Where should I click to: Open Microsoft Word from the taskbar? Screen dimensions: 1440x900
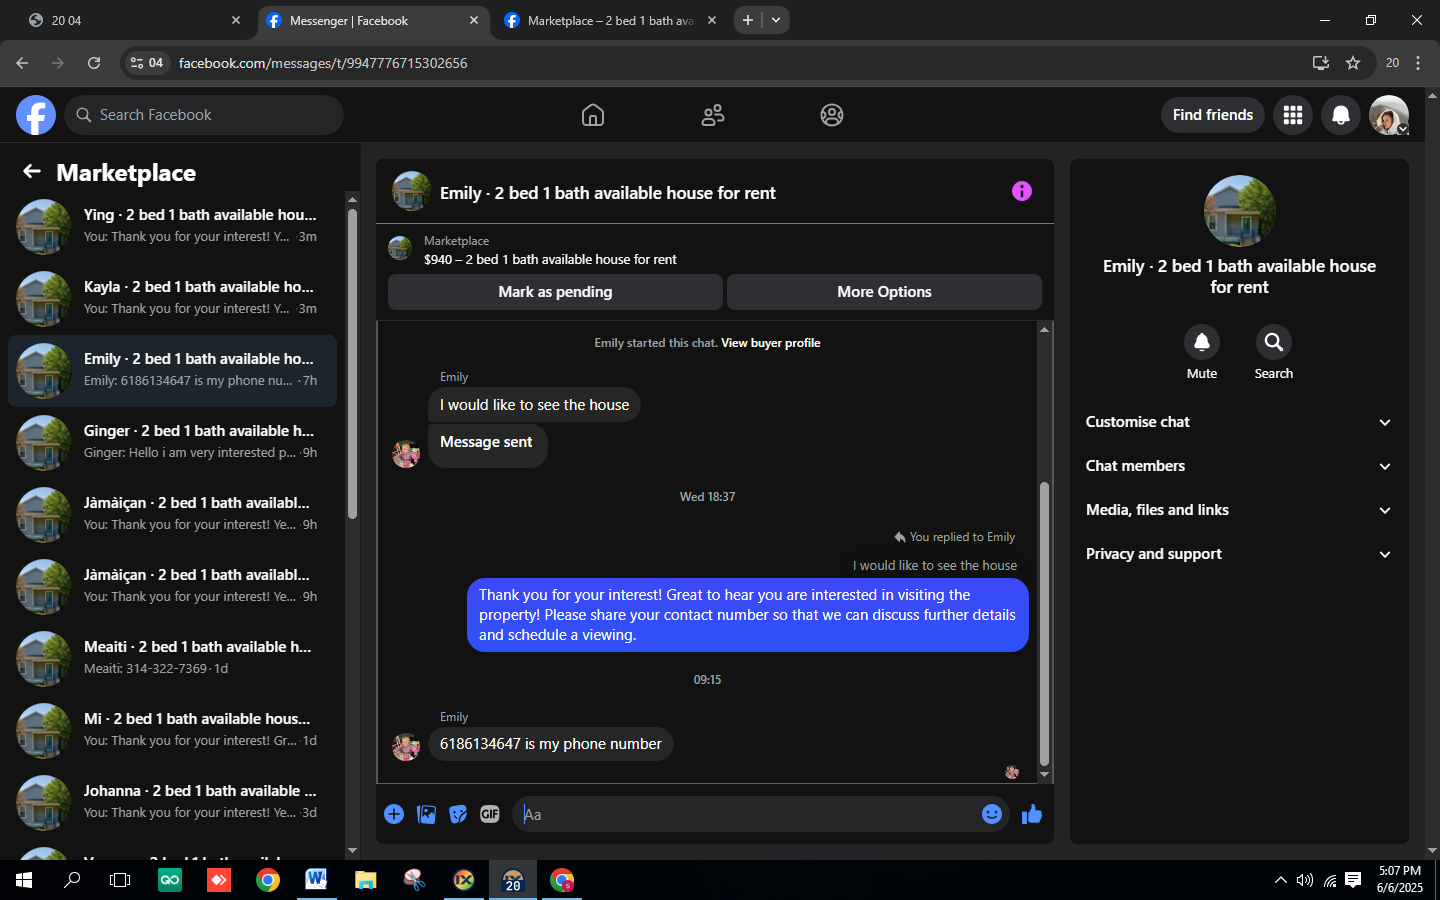click(316, 880)
